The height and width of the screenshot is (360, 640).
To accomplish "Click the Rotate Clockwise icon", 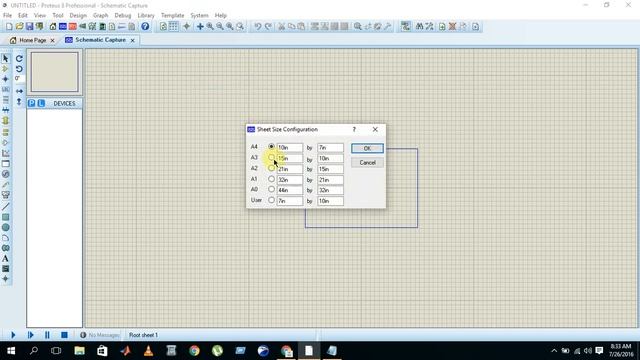I will 19,59.
